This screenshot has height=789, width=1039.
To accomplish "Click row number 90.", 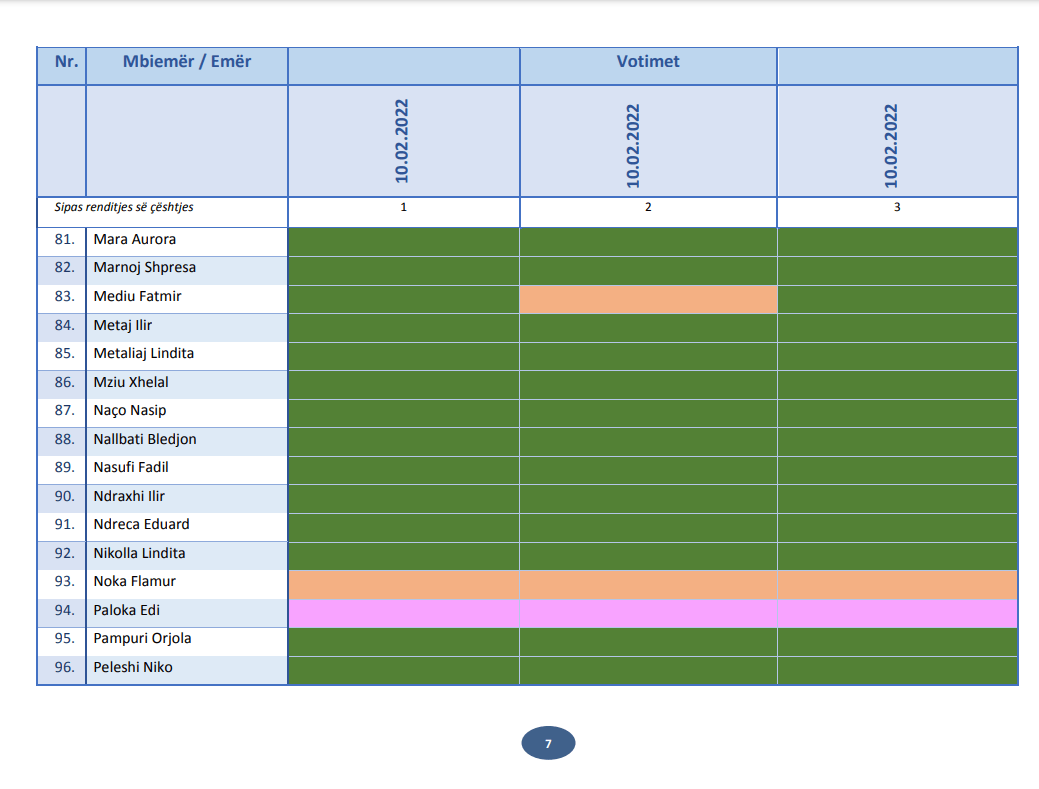I will point(65,497).
